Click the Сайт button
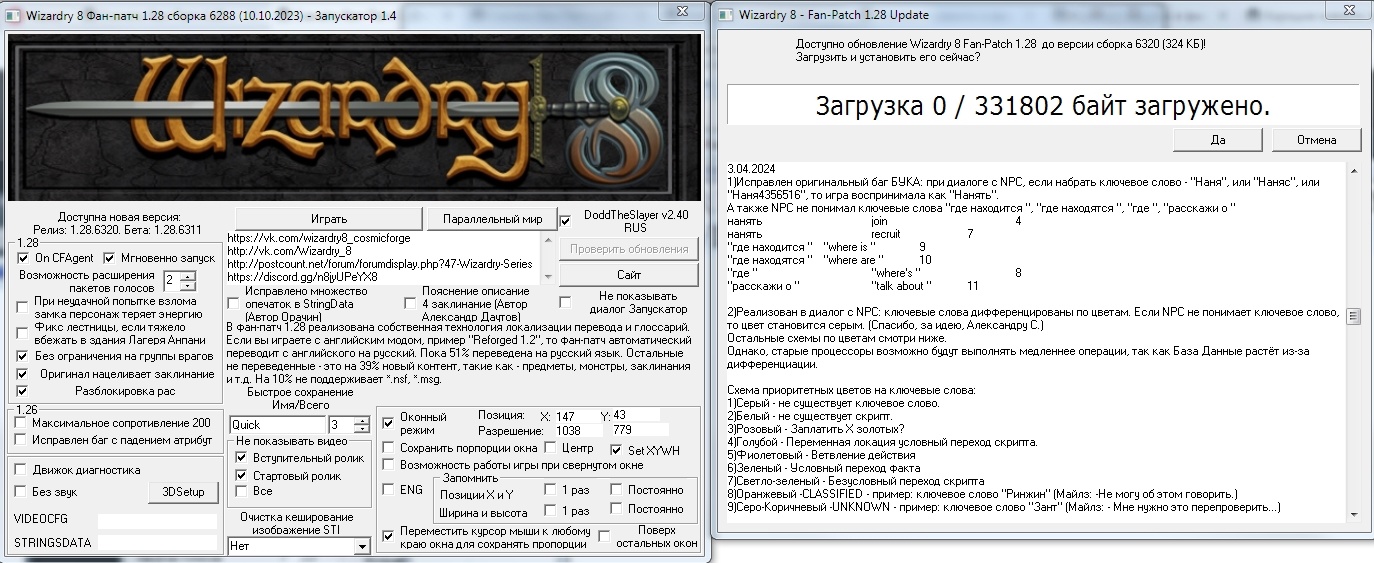The width and height of the screenshot is (1374, 563). (x=629, y=274)
